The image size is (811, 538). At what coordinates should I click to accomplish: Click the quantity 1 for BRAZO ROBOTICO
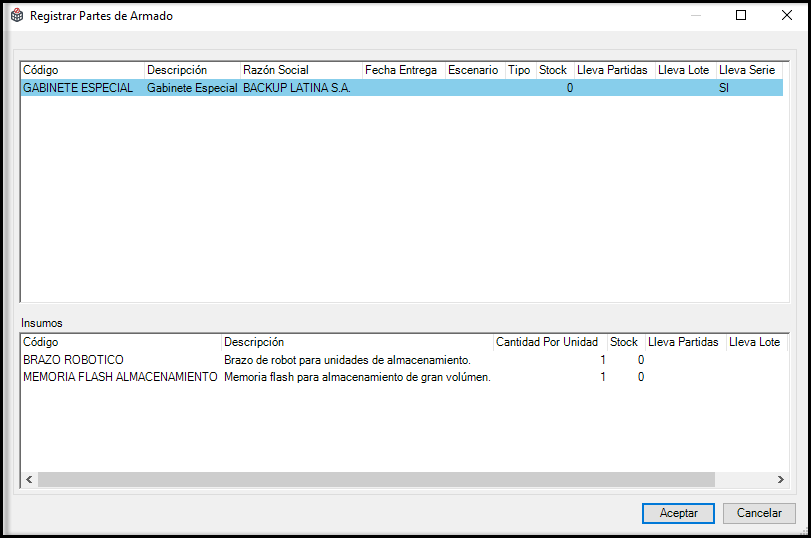603,360
